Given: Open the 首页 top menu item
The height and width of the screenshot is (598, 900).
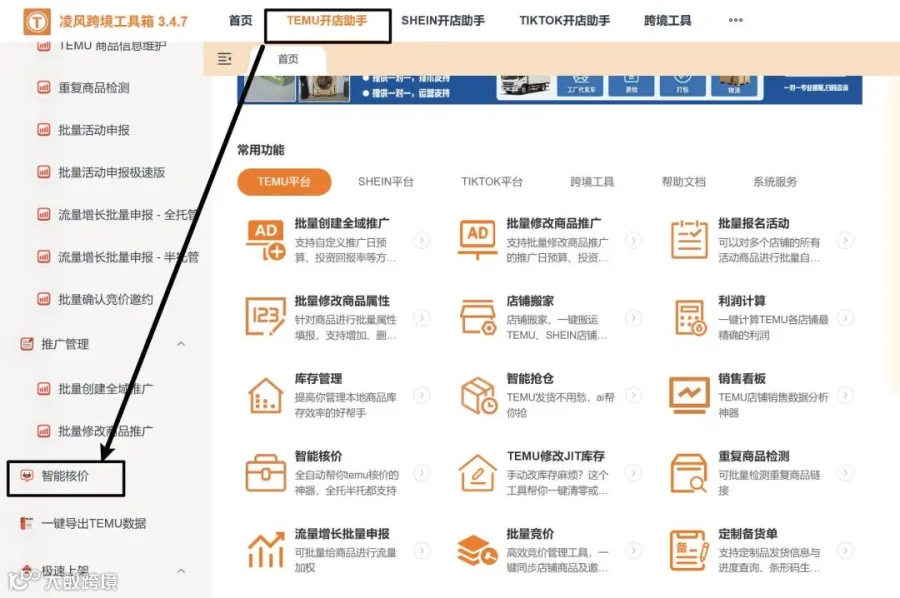Looking at the screenshot, I should click(x=240, y=21).
